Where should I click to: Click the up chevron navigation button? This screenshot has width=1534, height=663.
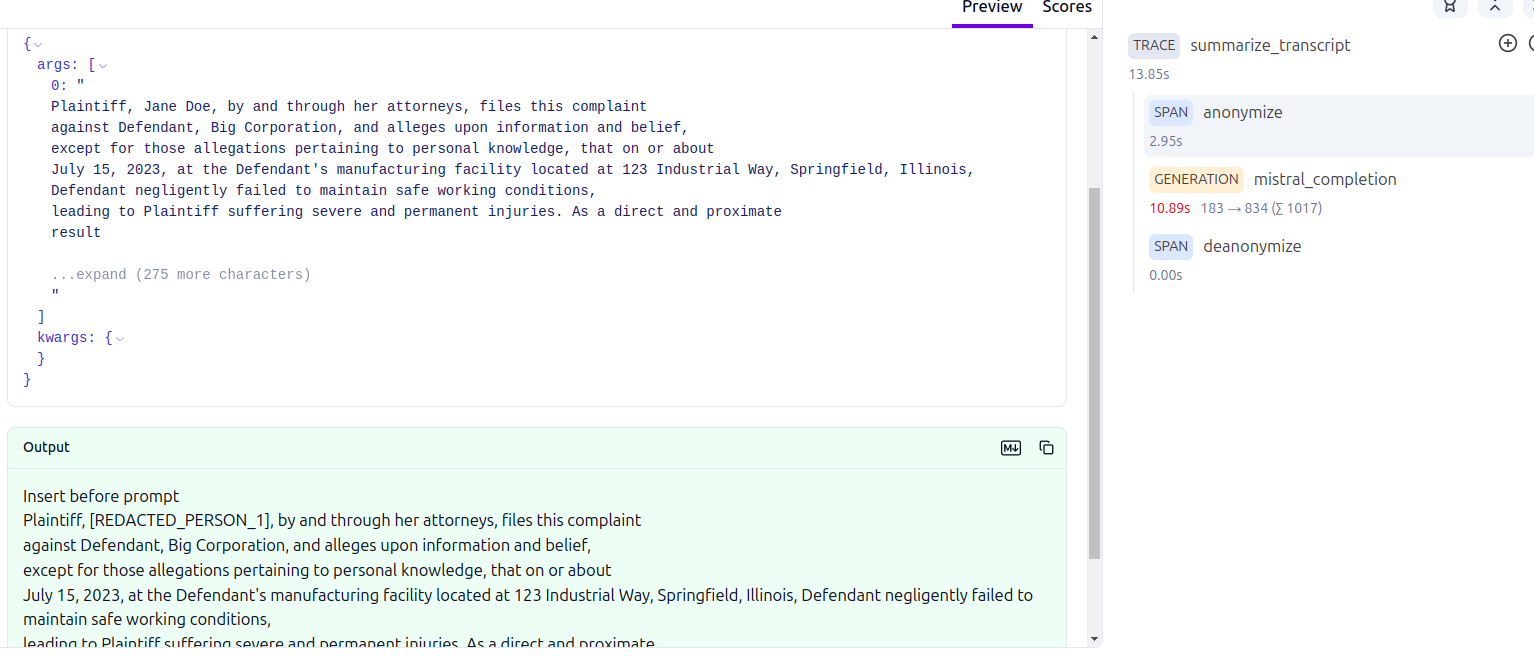pos(1495,7)
